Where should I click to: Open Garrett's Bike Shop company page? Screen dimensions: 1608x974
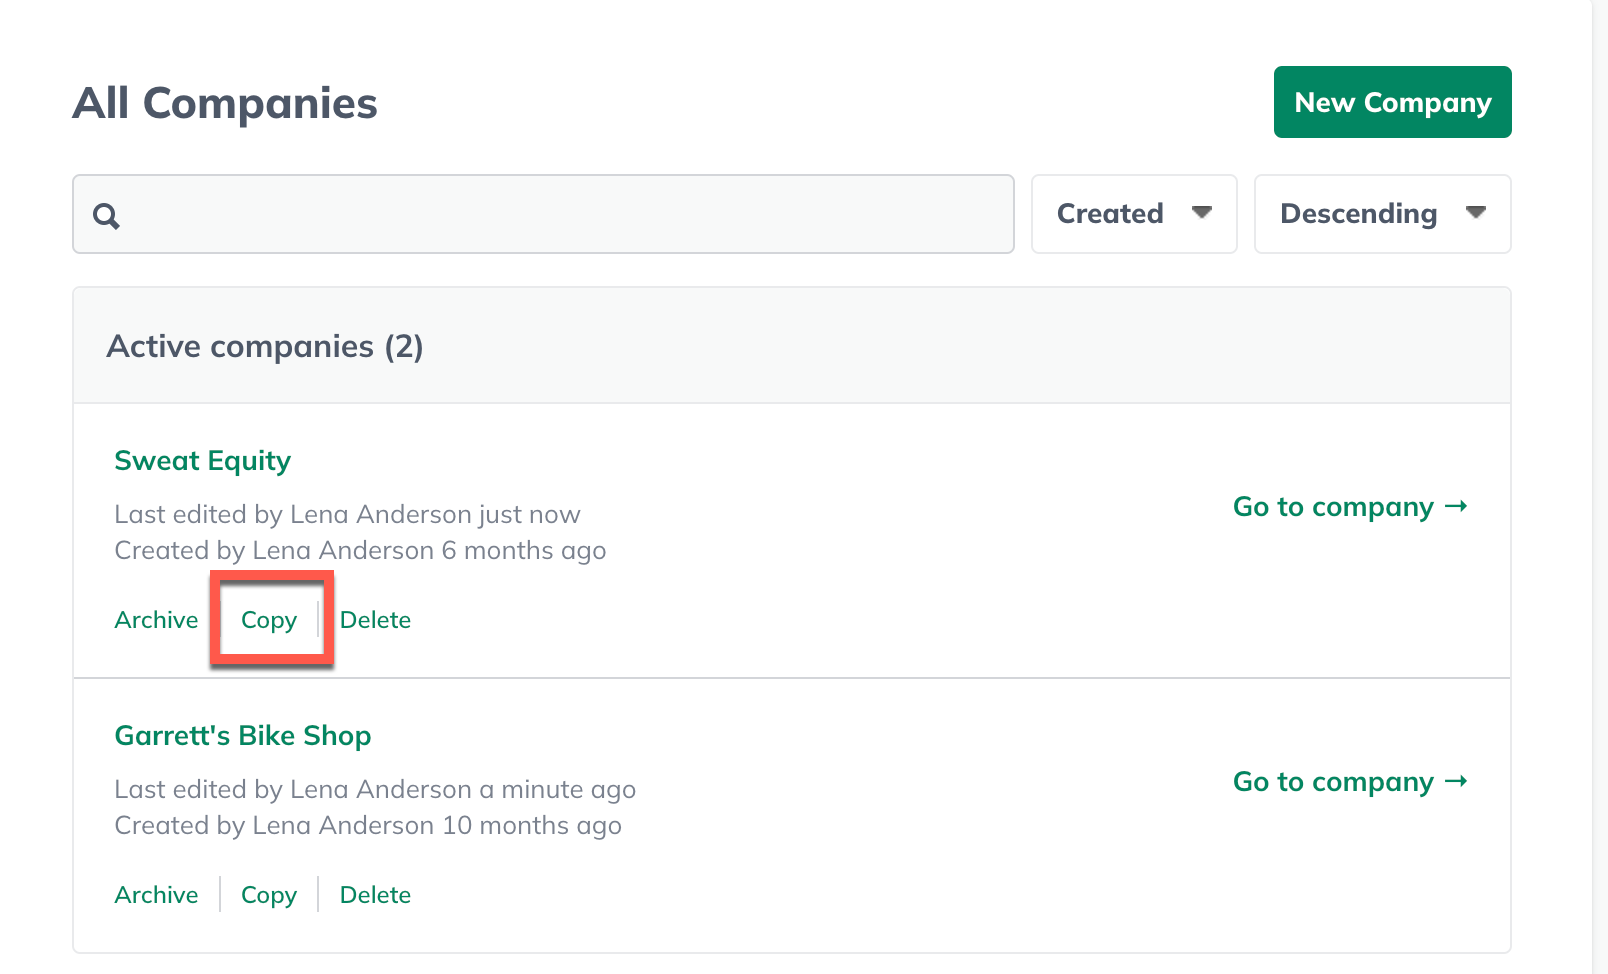click(x=243, y=735)
